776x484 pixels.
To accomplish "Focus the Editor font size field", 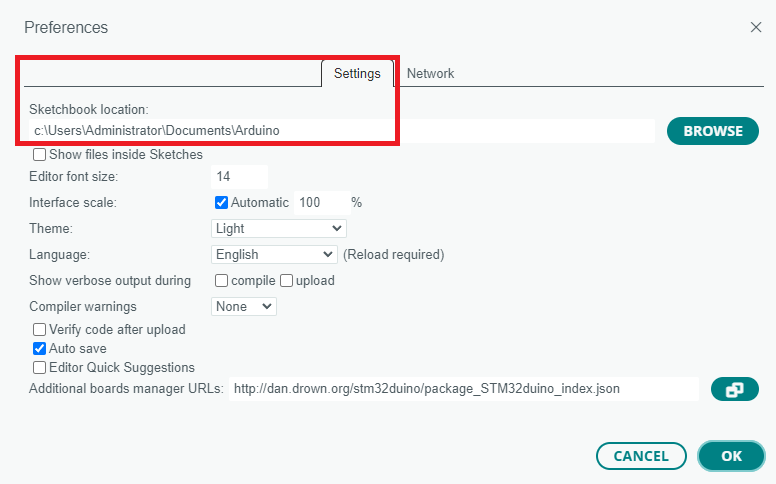I will (240, 177).
